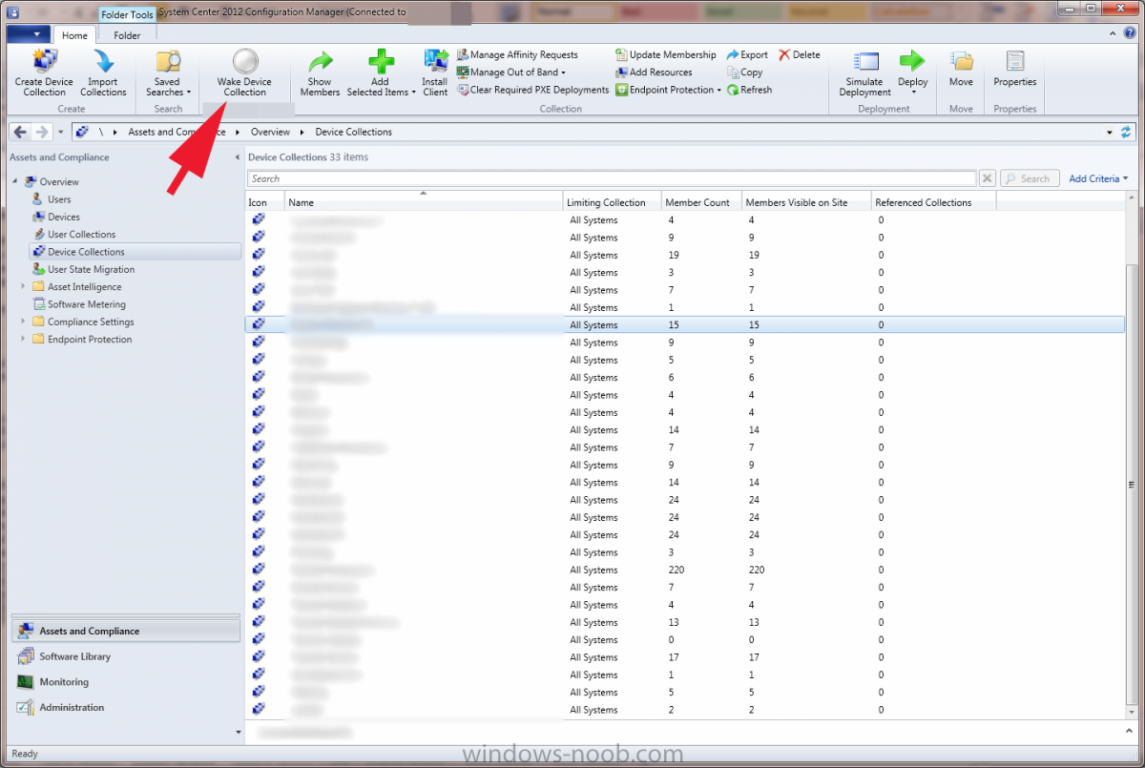The height and width of the screenshot is (768, 1145).
Task: Select User Collections in the tree
Action: pos(81,234)
